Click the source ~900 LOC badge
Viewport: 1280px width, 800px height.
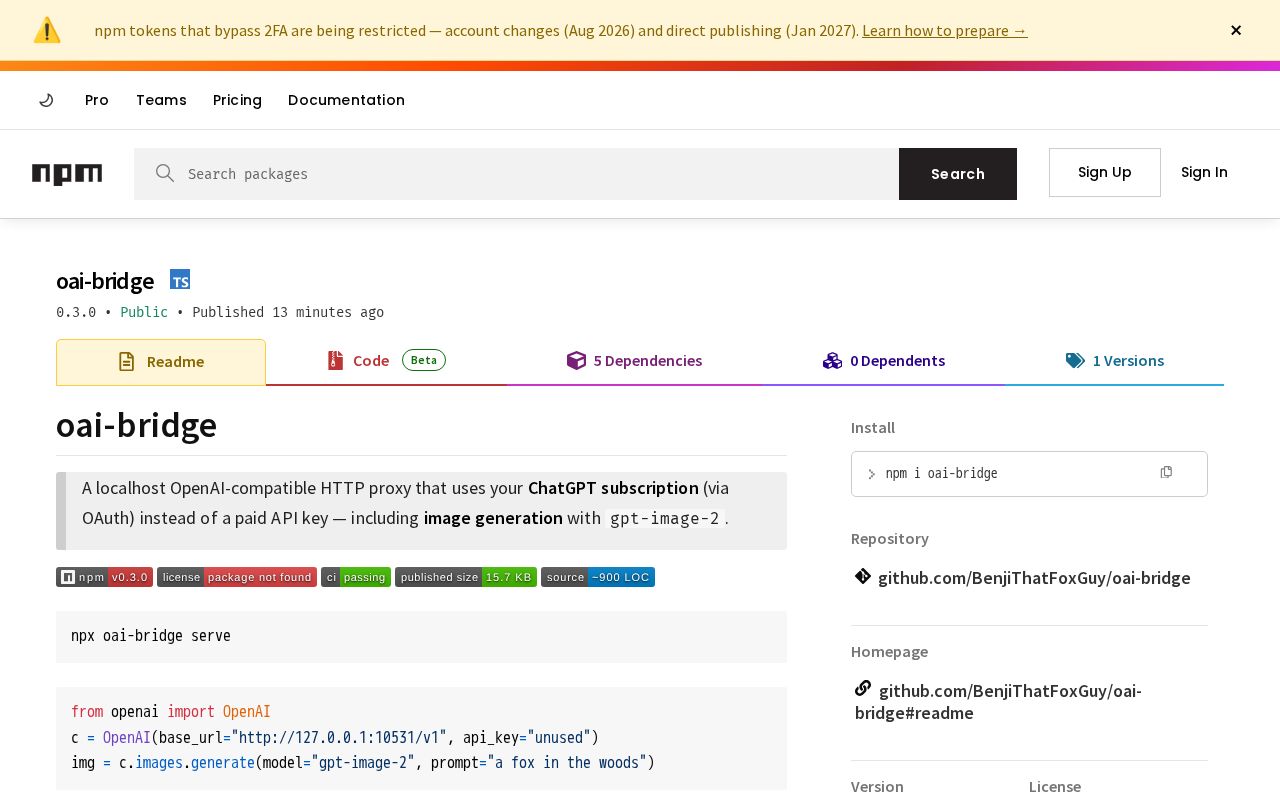click(x=598, y=577)
